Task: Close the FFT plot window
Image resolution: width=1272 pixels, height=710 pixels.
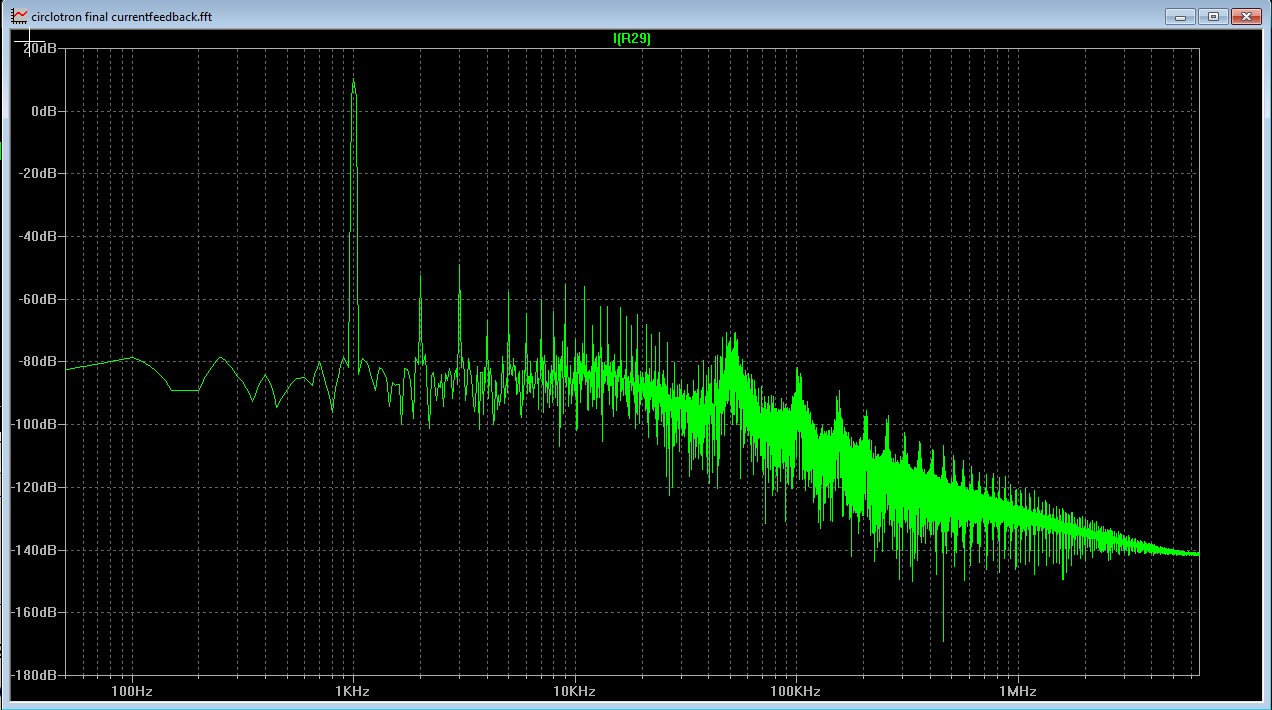Action: (x=1245, y=16)
